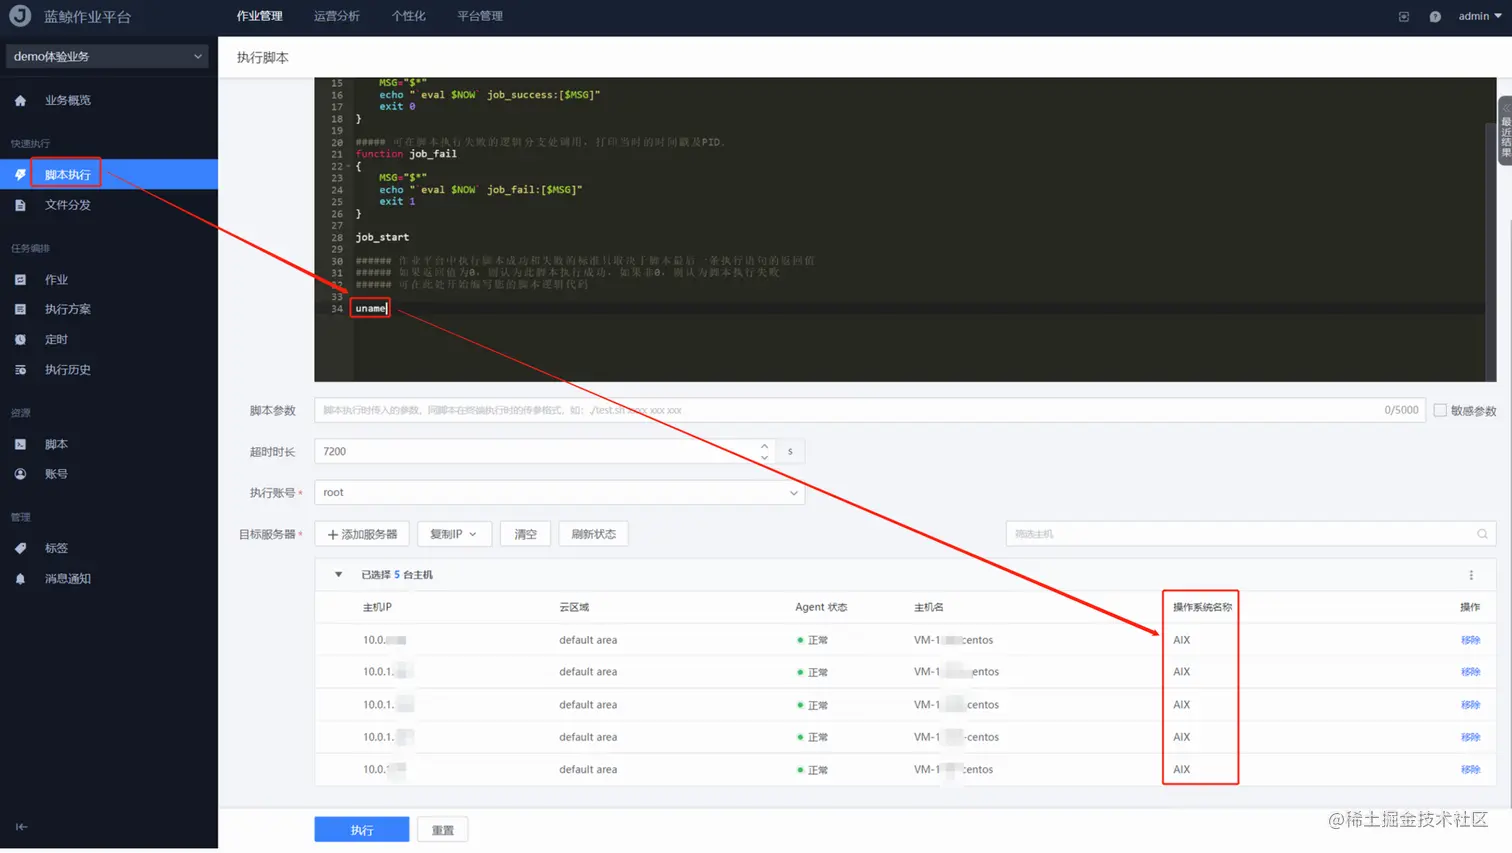Click the 超时时长 7200 field
Screen dimensions: 1512x853
(x=545, y=451)
